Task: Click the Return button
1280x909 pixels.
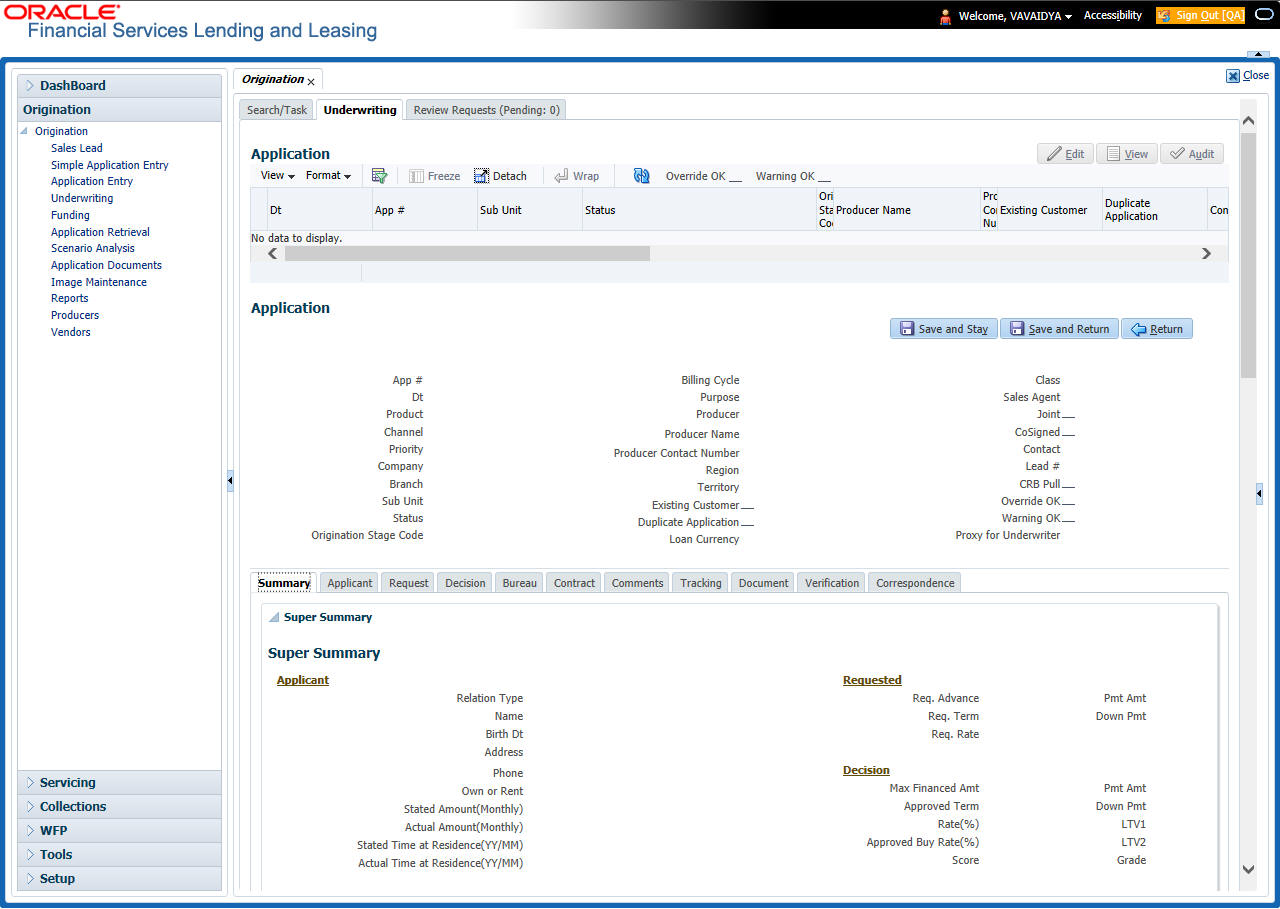Action: click(1156, 329)
